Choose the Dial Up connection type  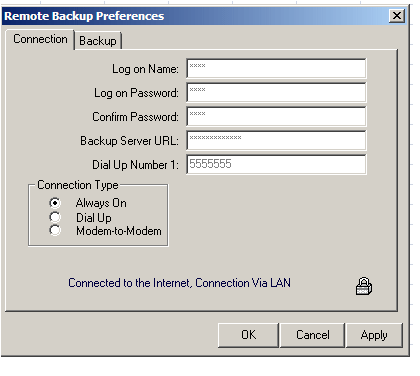click(x=55, y=217)
